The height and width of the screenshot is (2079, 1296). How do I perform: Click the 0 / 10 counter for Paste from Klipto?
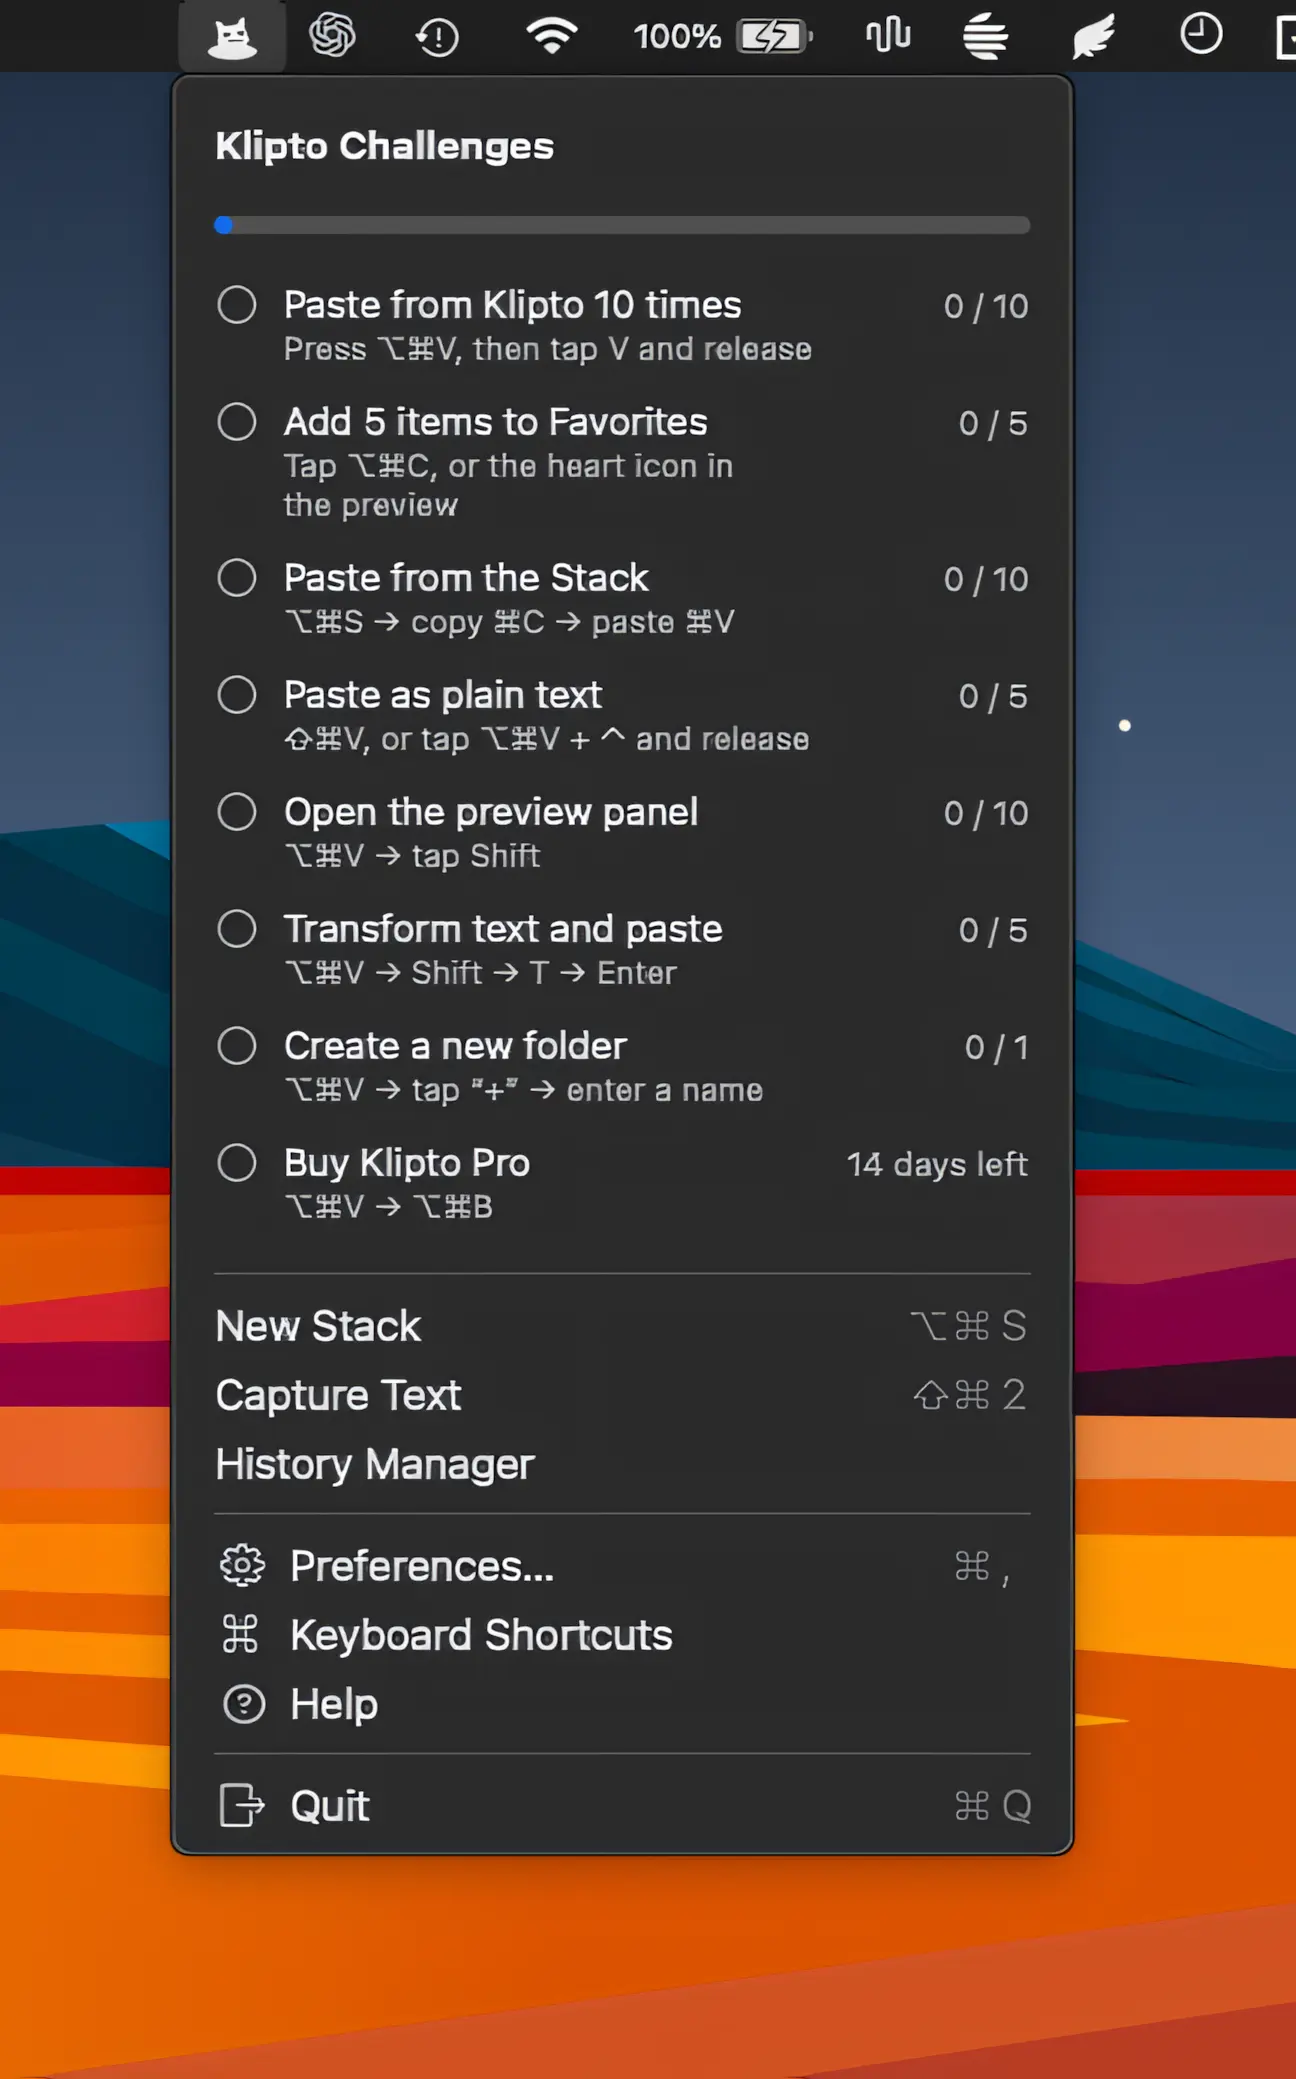[x=986, y=306]
